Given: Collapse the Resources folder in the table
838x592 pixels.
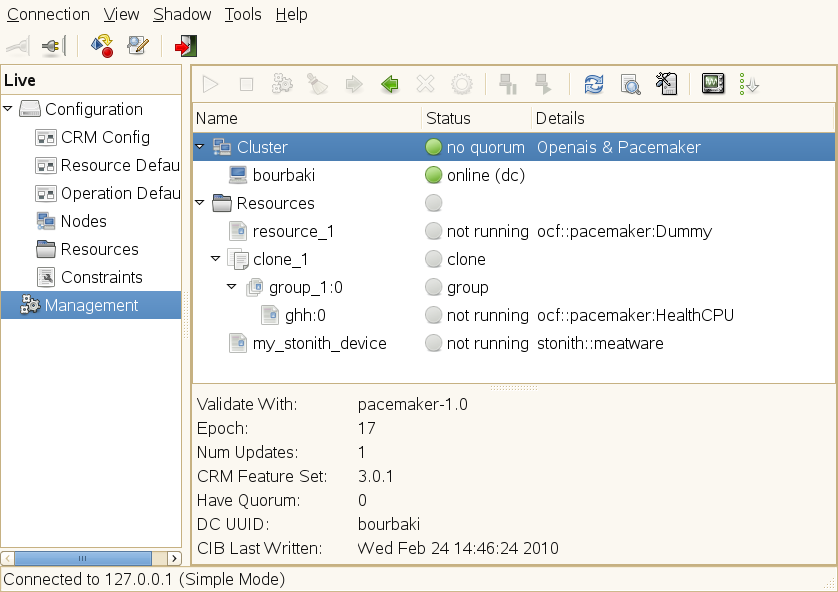Looking at the screenshot, I should pyautogui.click(x=199, y=203).
